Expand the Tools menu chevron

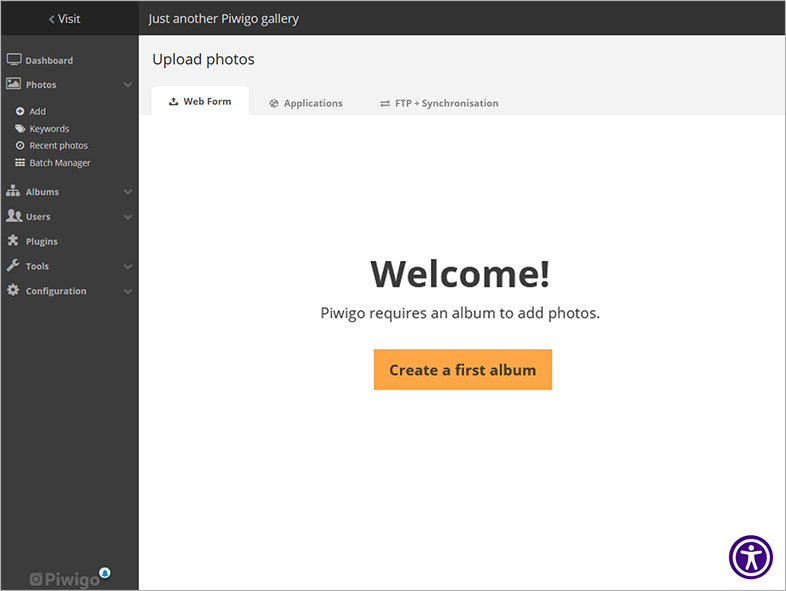(x=128, y=267)
